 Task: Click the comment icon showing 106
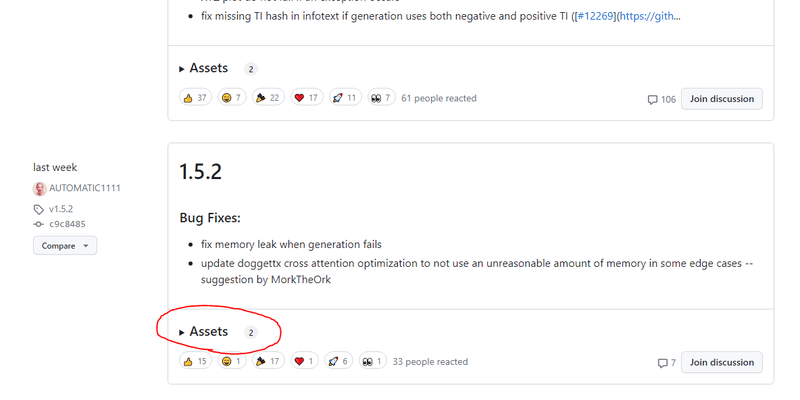662,99
